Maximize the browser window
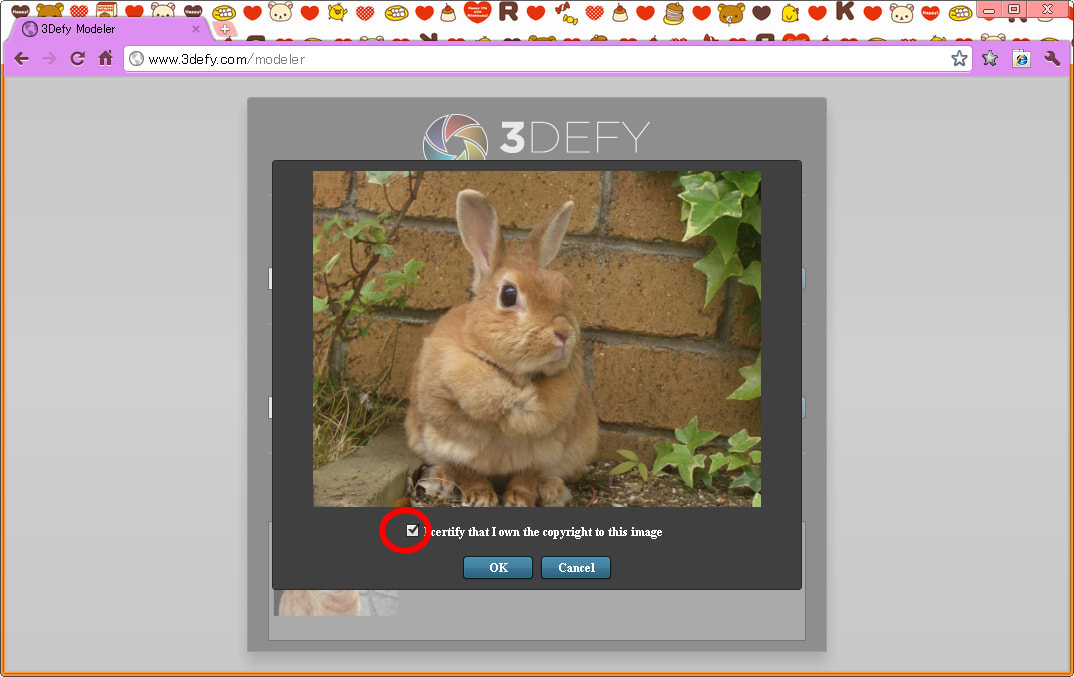This screenshot has width=1074, height=677. 1014,10
